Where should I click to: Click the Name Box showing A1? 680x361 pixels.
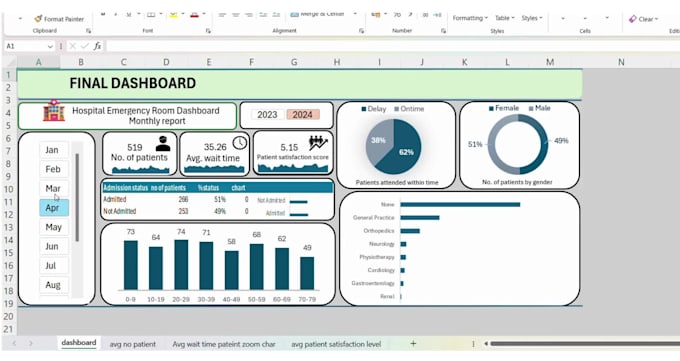point(25,46)
